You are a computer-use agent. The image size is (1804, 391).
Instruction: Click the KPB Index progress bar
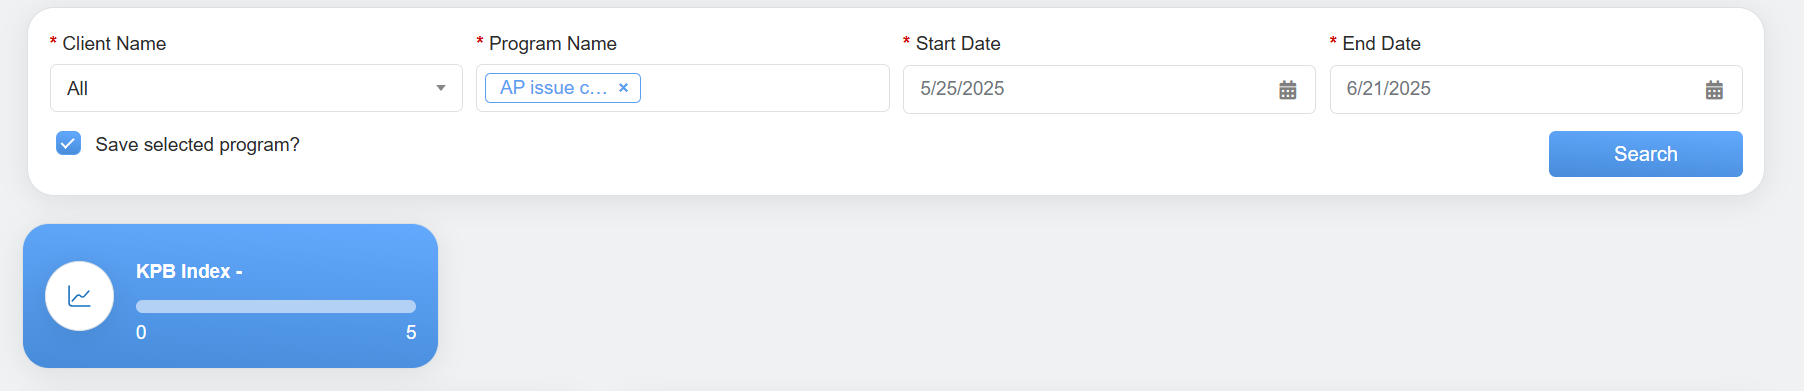pyautogui.click(x=276, y=306)
